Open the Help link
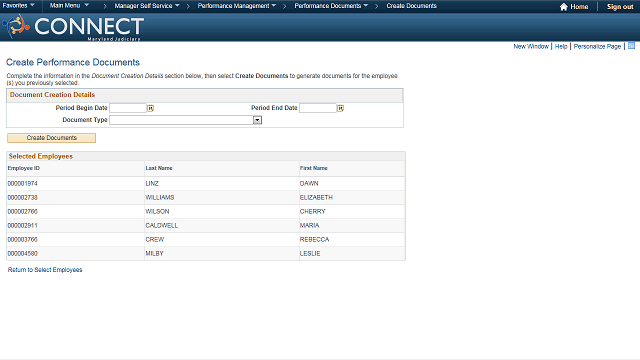The width and height of the screenshot is (640, 360). [x=561, y=47]
